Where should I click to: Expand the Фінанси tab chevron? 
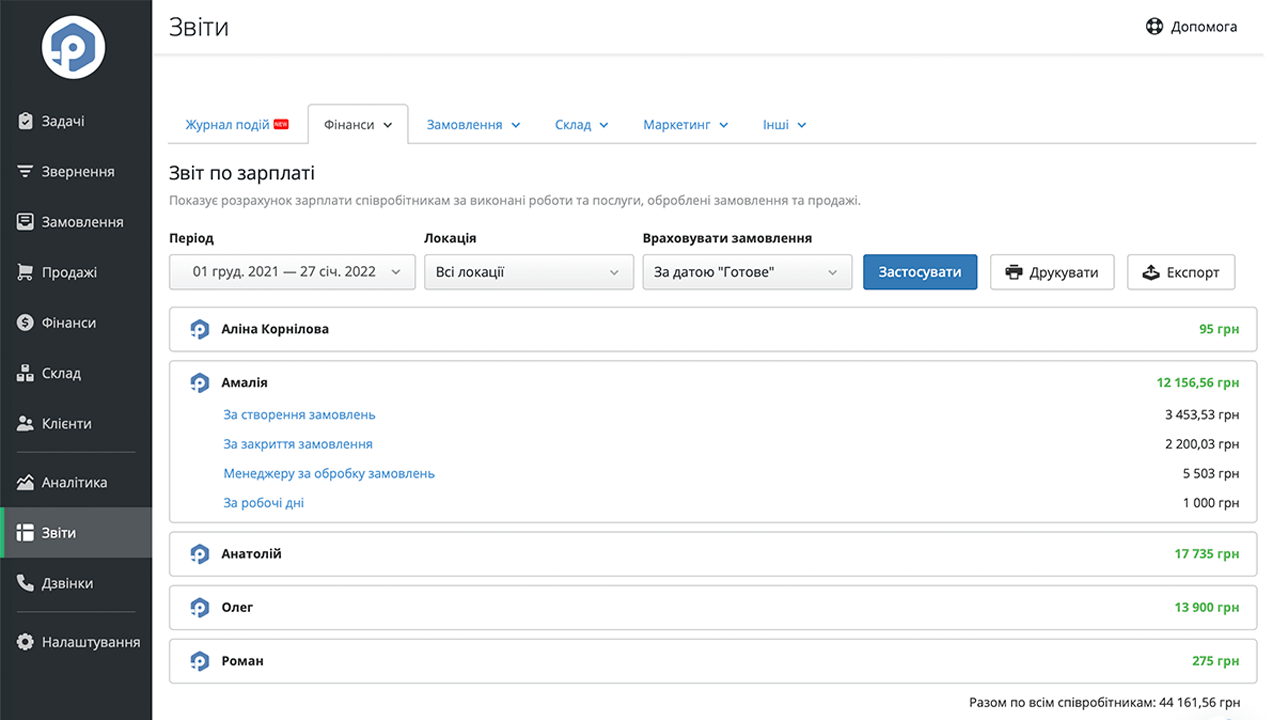coord(388,126)
